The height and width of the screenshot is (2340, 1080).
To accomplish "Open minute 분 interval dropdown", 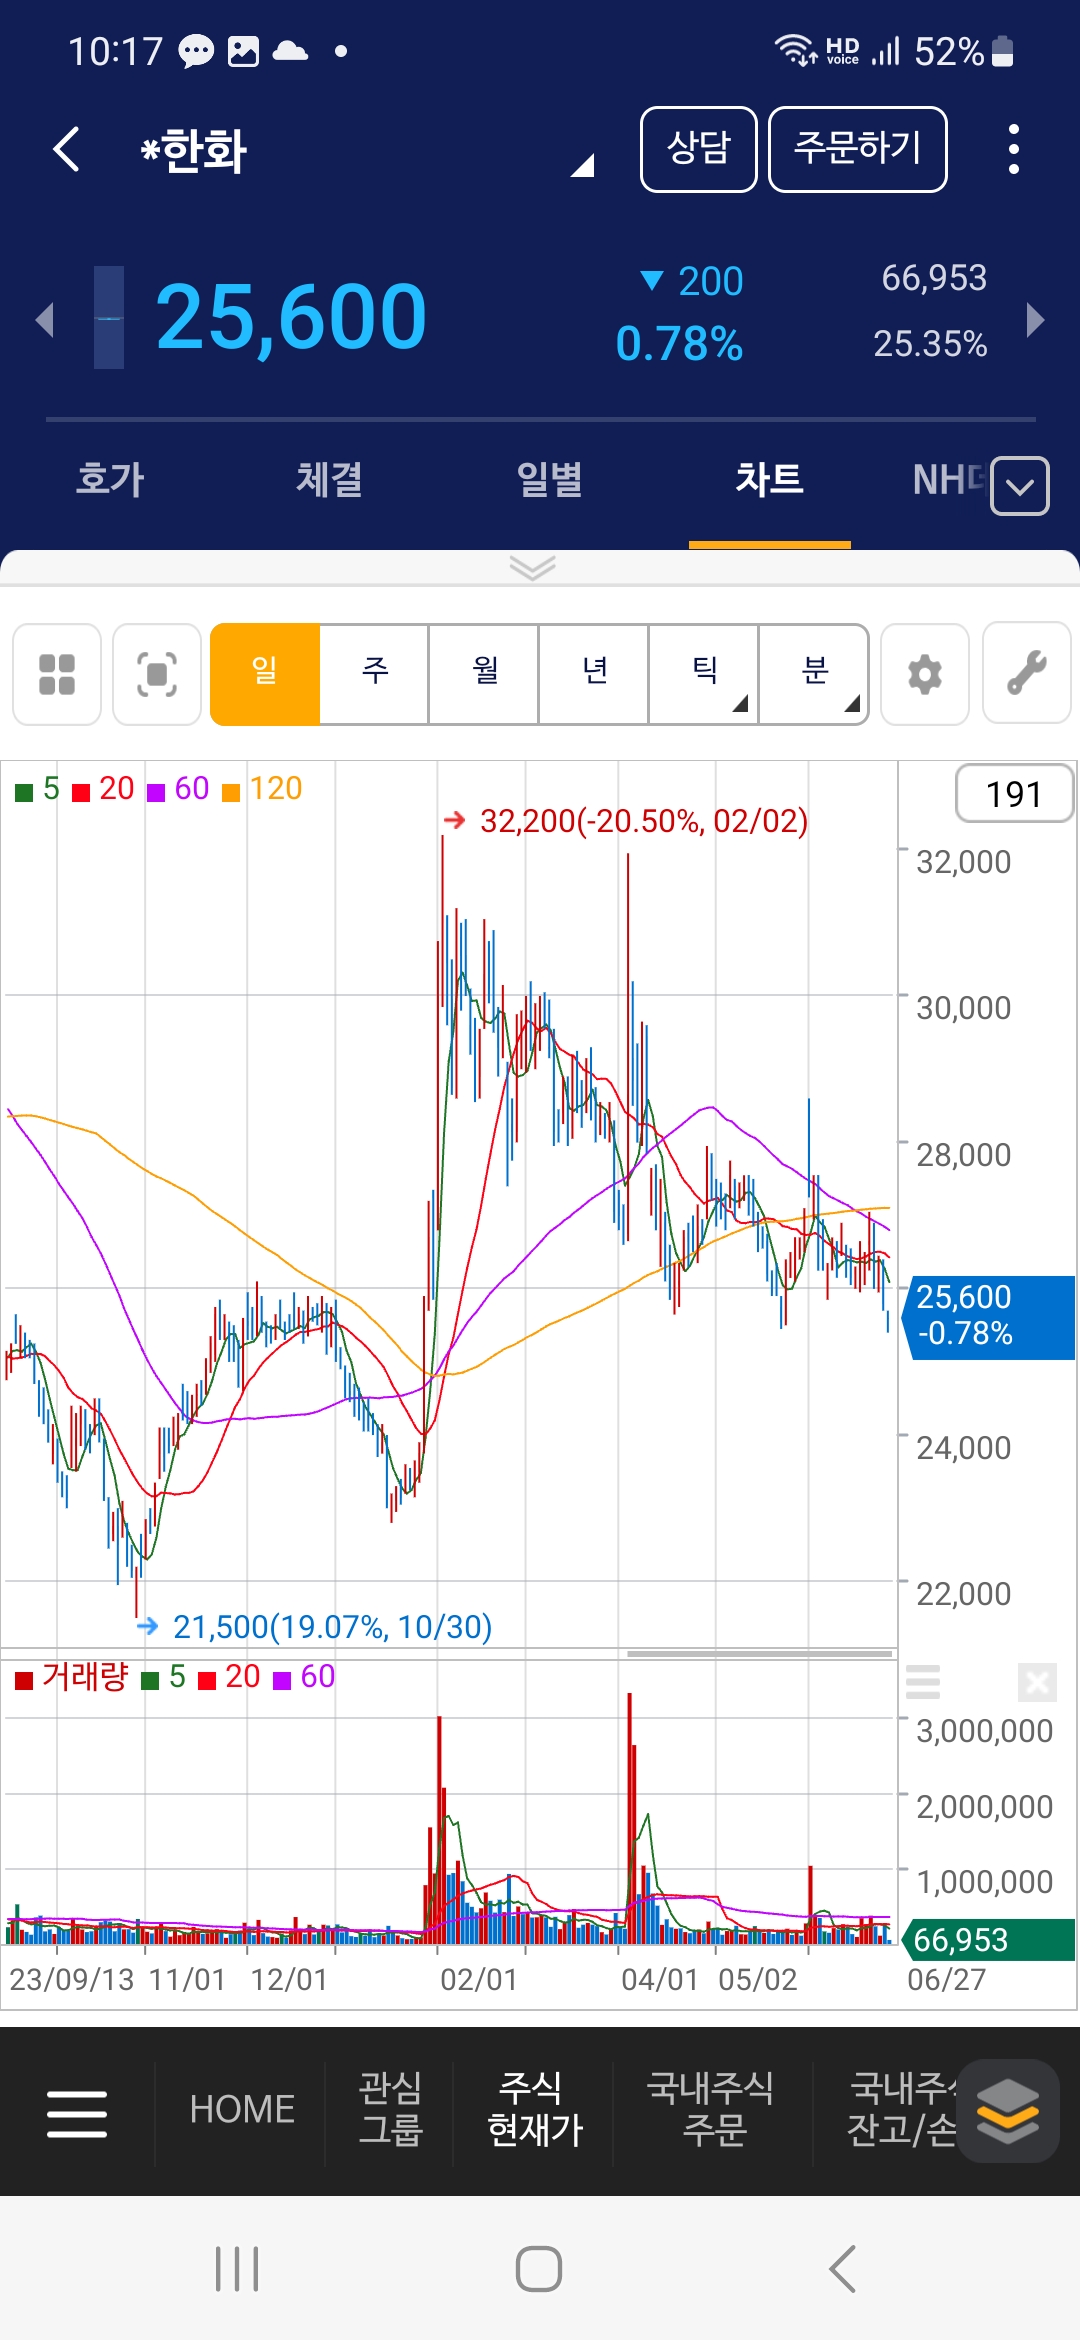I will click(x=814, y=674).
